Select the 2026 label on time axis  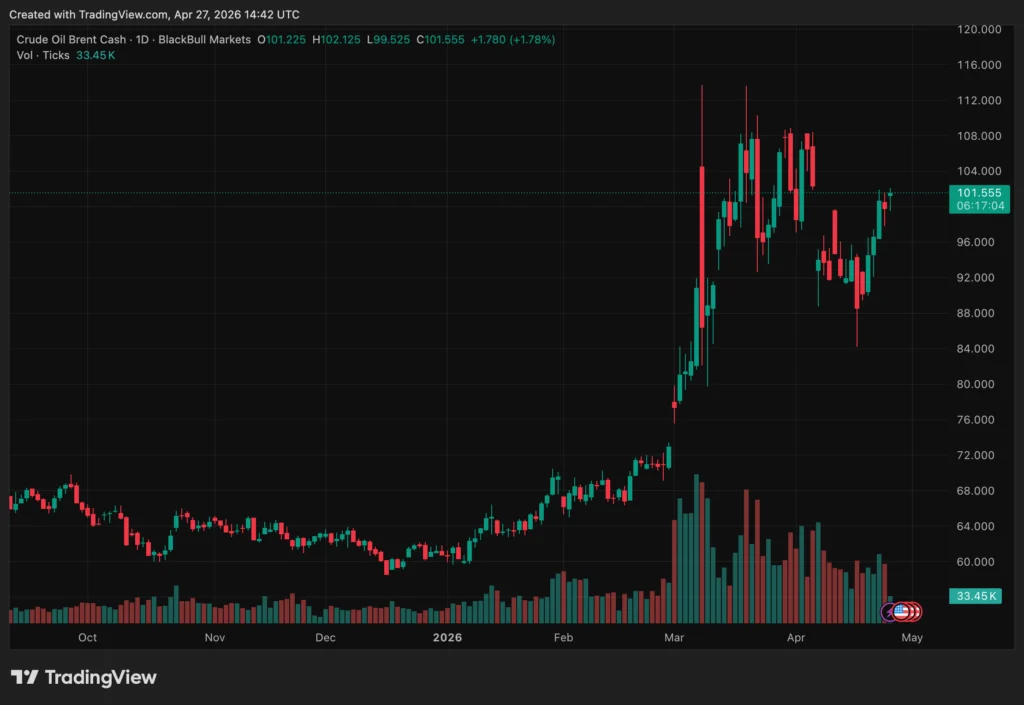[x=447, y=637]
